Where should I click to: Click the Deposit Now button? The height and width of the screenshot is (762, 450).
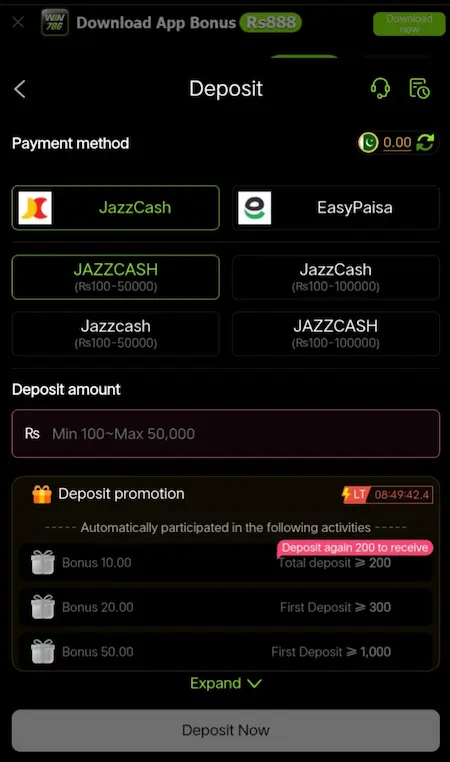226,730
